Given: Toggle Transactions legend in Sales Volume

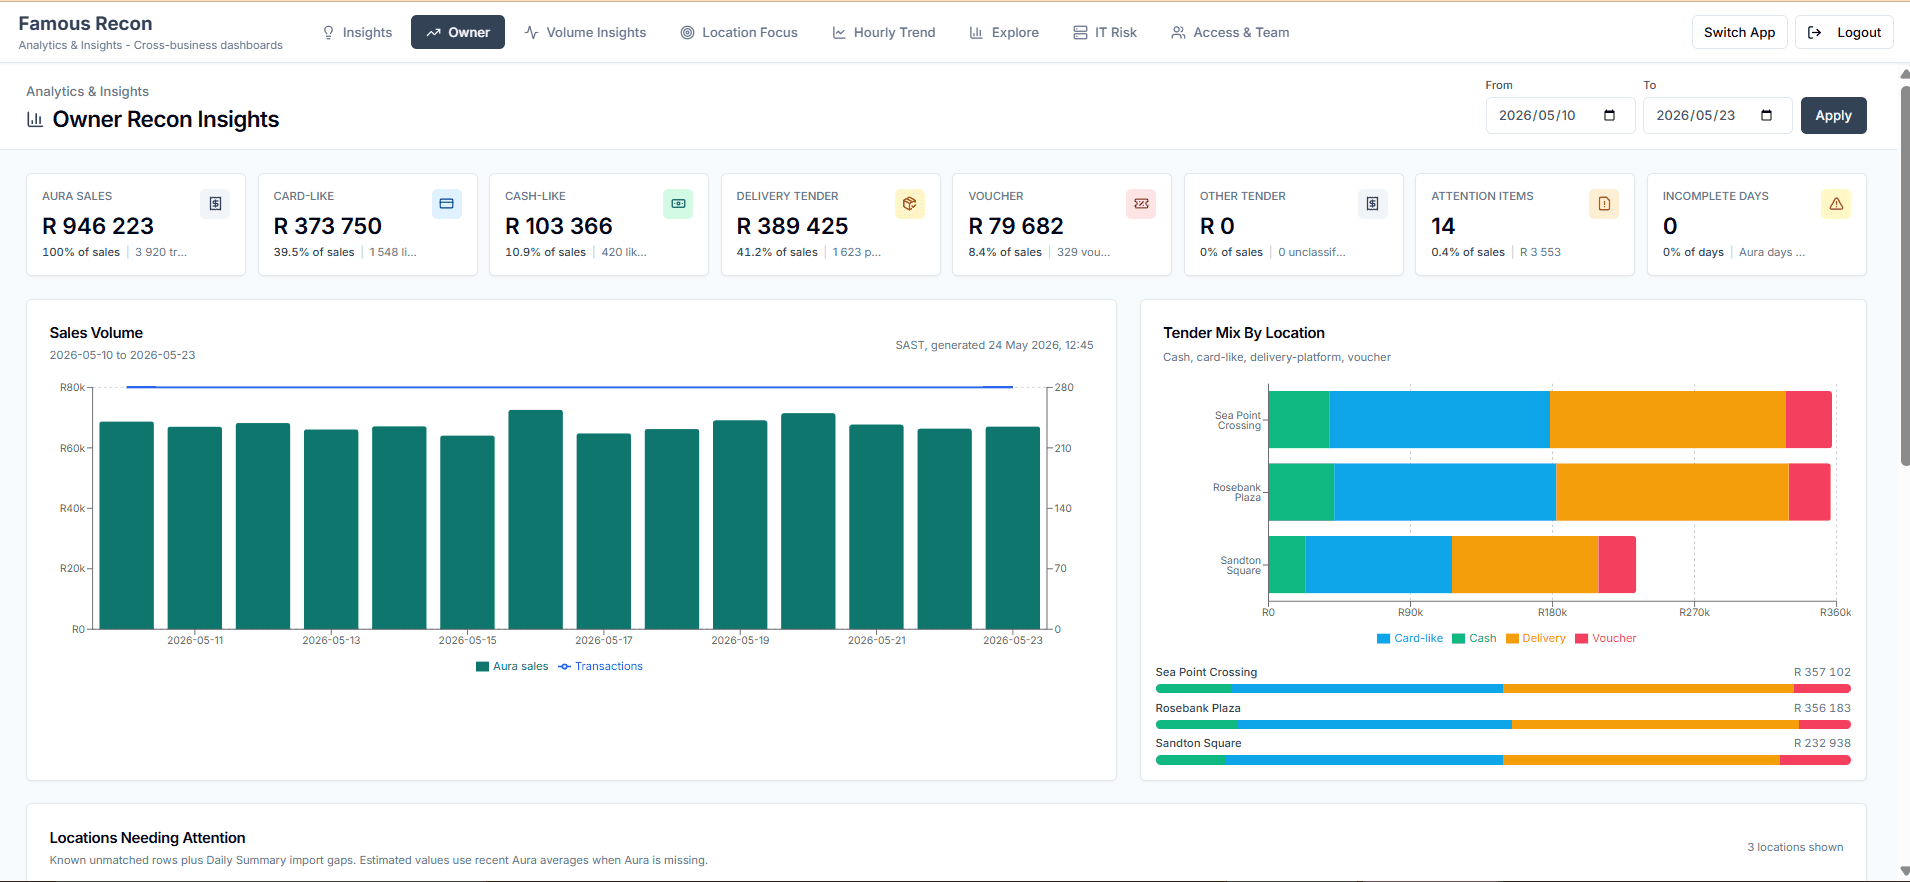Looking at the screenshot, I should (x=600, y=666).
